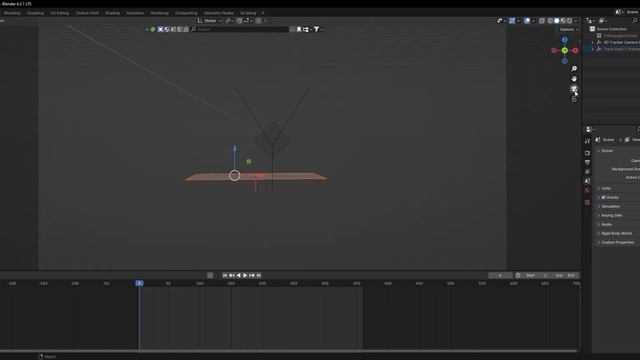Open the Output properties tab
The height and width of the screenshot is (360, 640).
click(587, 162)
